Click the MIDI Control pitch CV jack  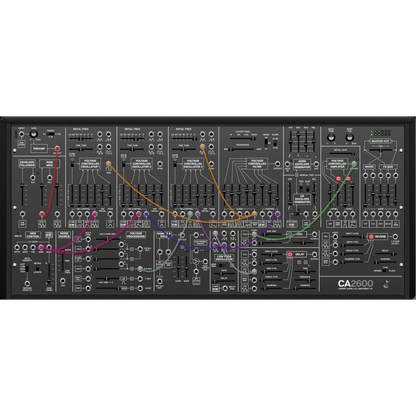[17, 247]
